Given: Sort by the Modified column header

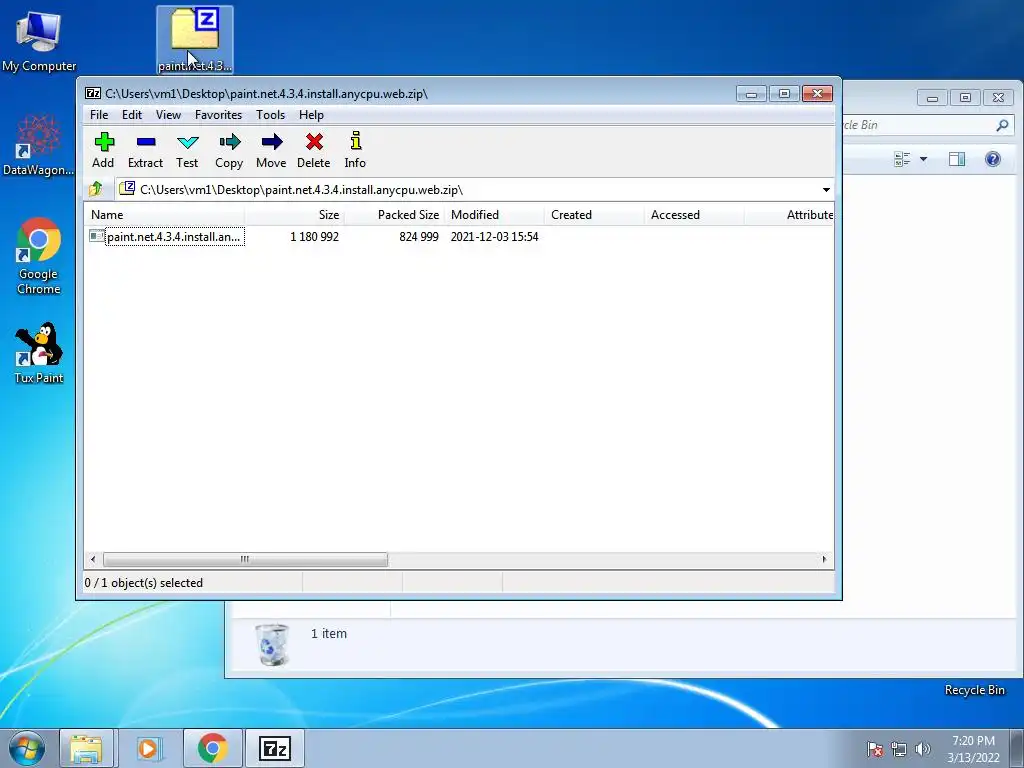Looking at the screenshot, I should pyautogui.click(x=494, y=215).
